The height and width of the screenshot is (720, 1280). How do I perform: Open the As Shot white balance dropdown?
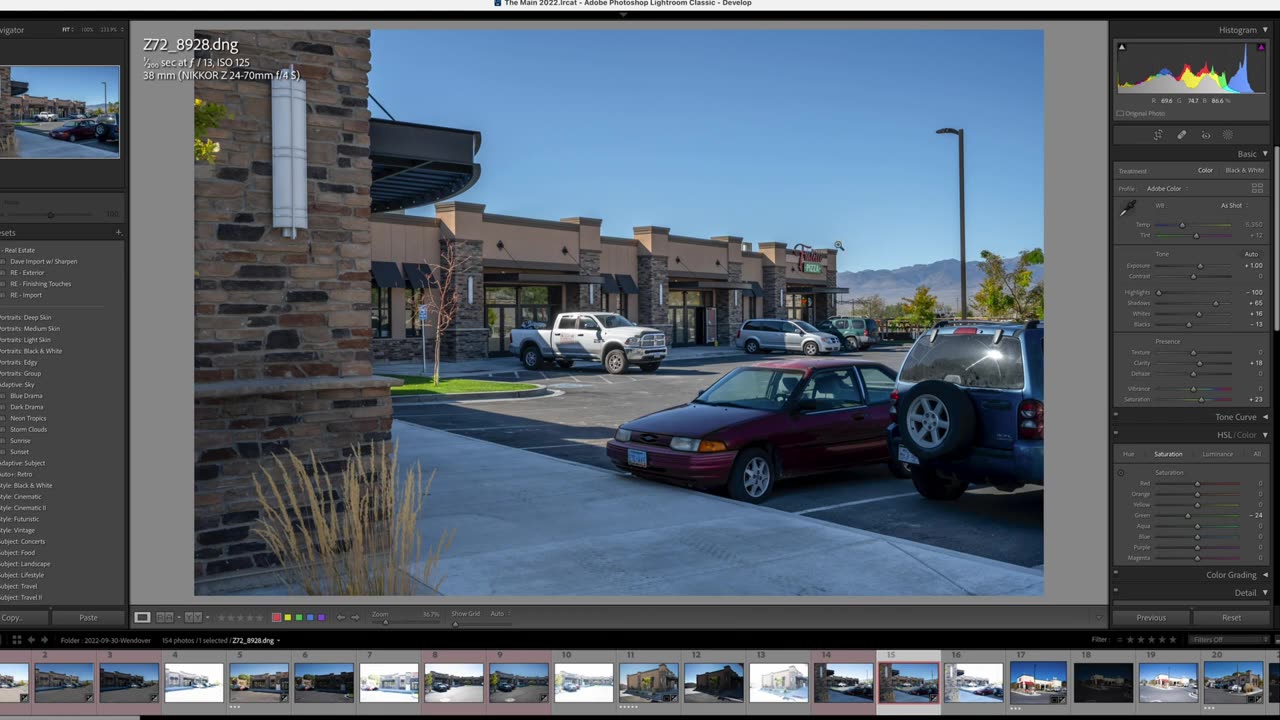click(x=1235, y=205)
